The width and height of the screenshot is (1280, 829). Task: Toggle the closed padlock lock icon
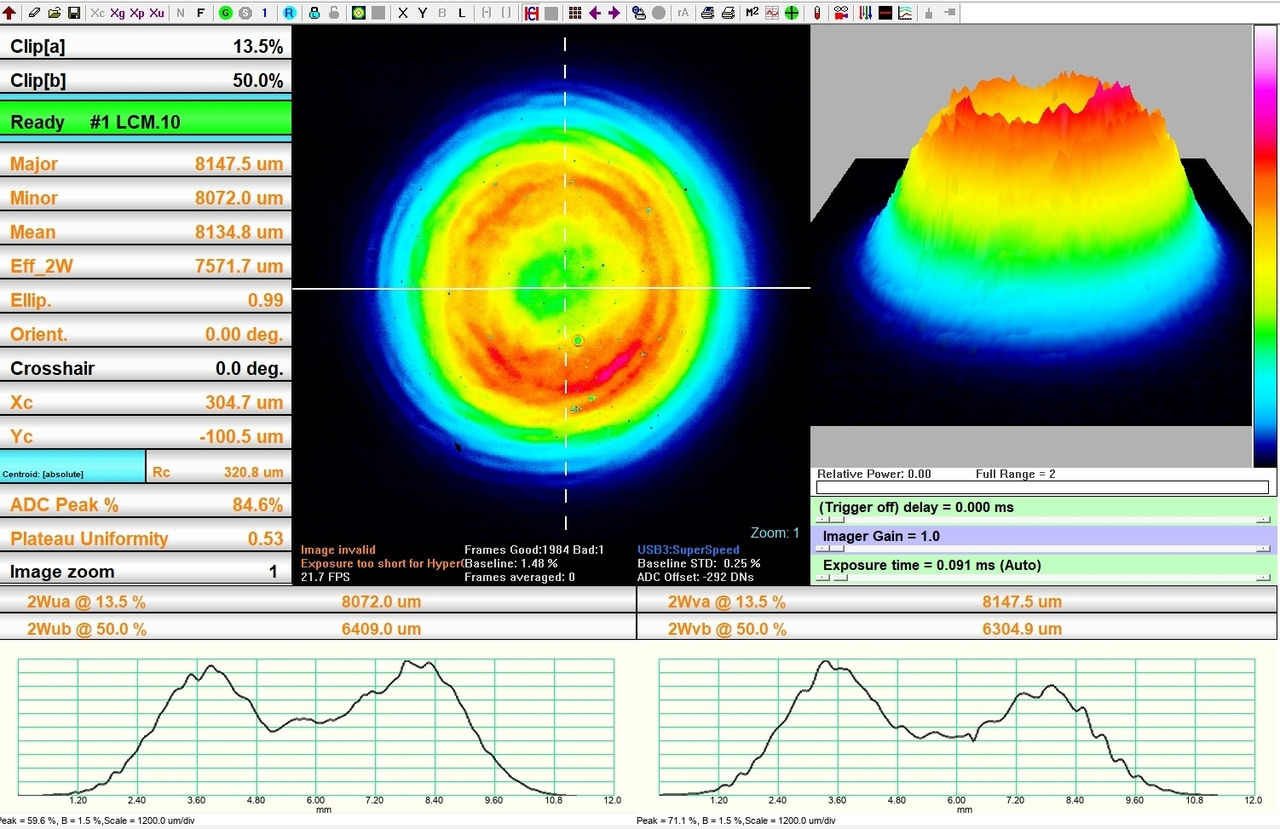click(314, 13)
